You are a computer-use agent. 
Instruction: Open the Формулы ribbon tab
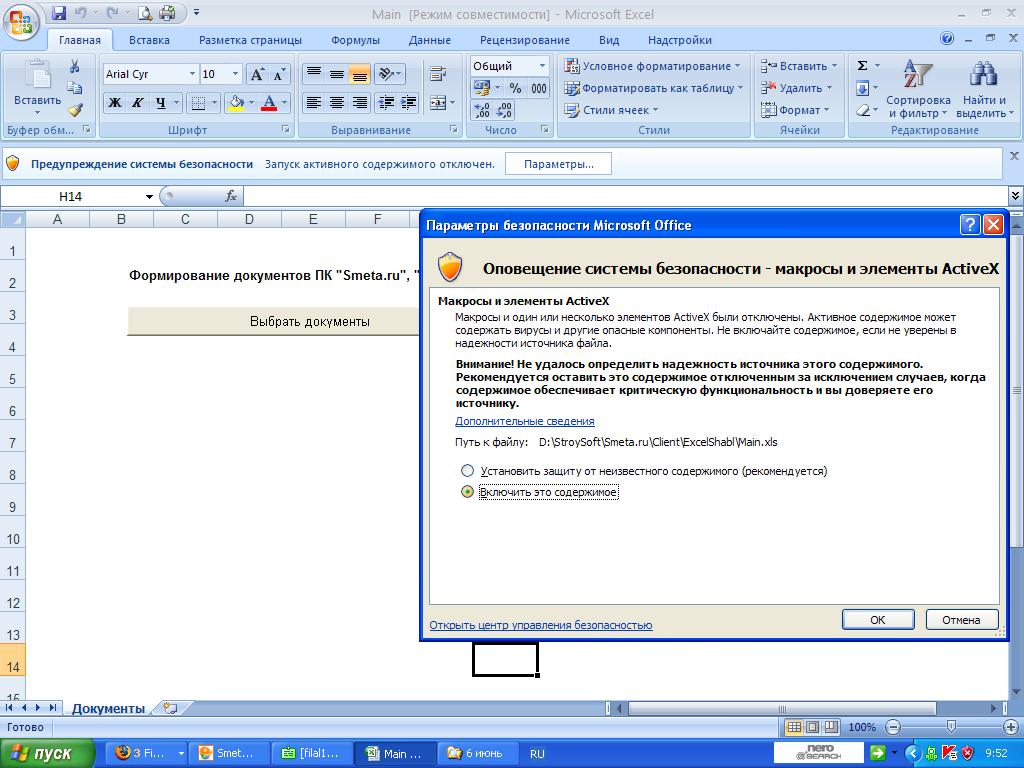pos(355,40)
